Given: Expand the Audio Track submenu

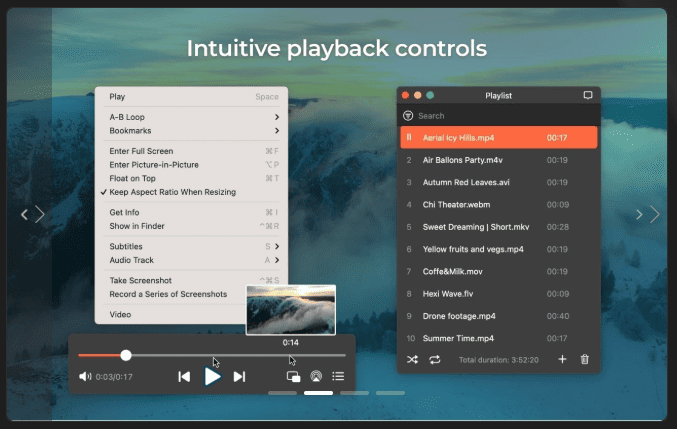Looking at the screenshot, I should [191, 260].
